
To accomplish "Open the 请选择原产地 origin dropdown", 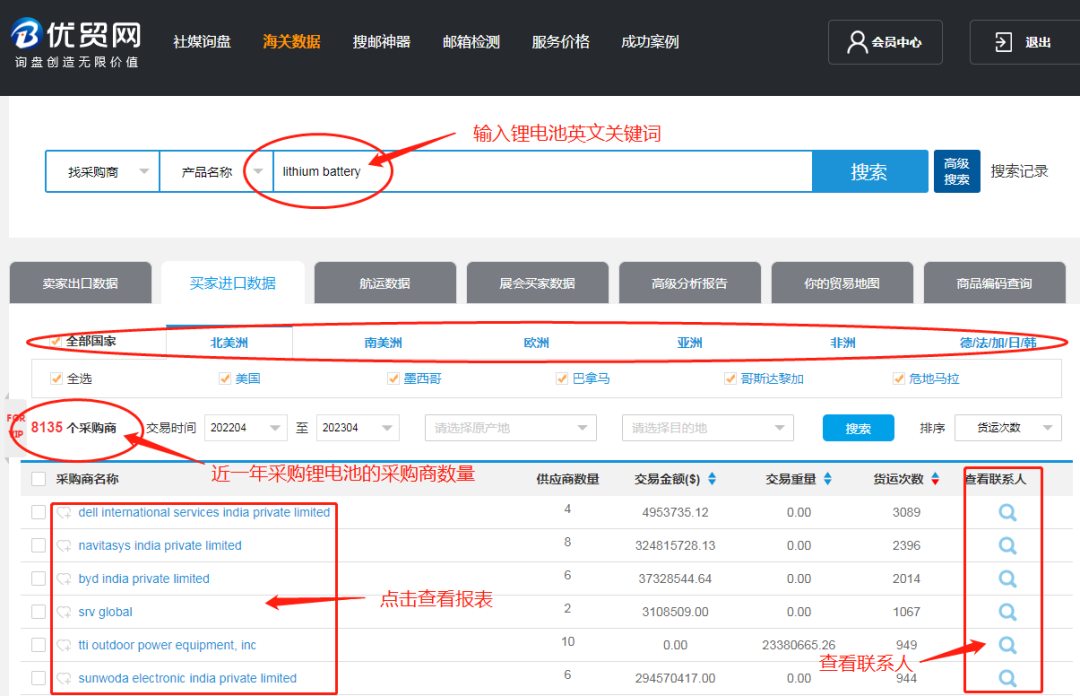I will (510, 428).
